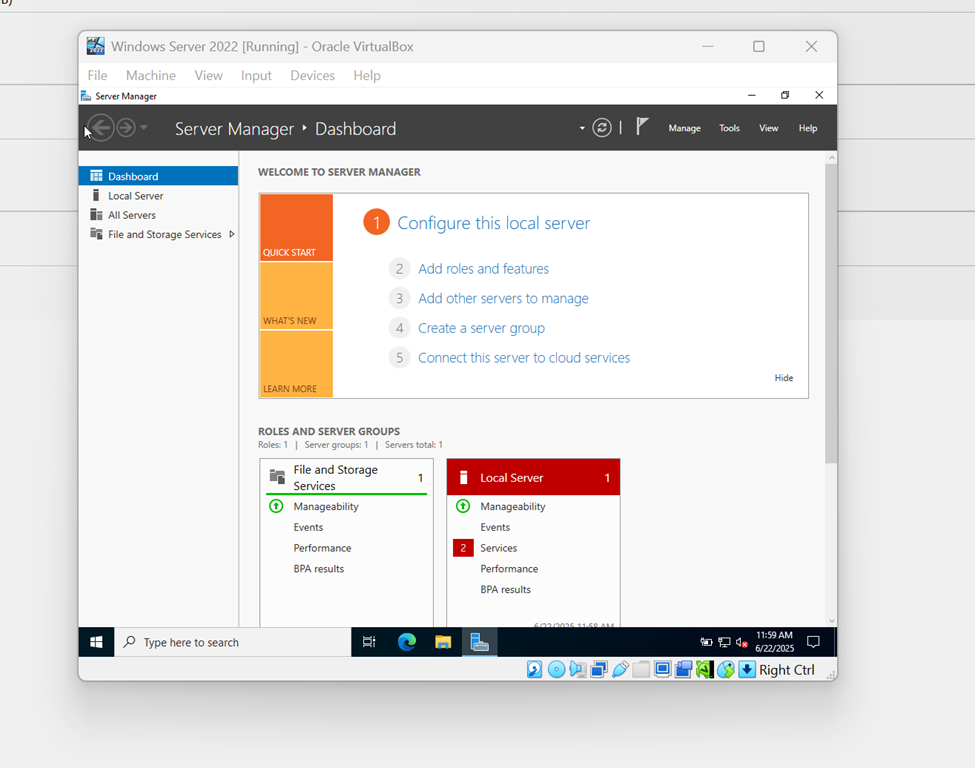The width and height of the screenshot is (975, 768).
Task: Click the Learn More tile
Action: coord(297,364)
